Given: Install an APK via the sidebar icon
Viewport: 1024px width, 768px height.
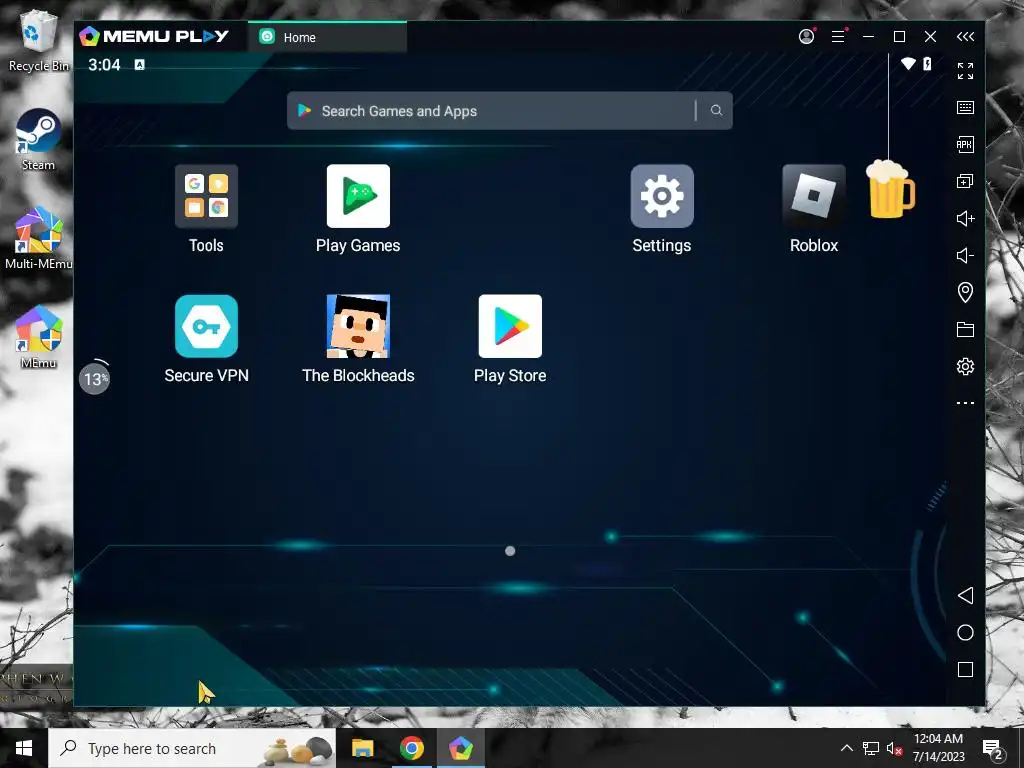Looking at the screenshot, I should tap(965, 144).
